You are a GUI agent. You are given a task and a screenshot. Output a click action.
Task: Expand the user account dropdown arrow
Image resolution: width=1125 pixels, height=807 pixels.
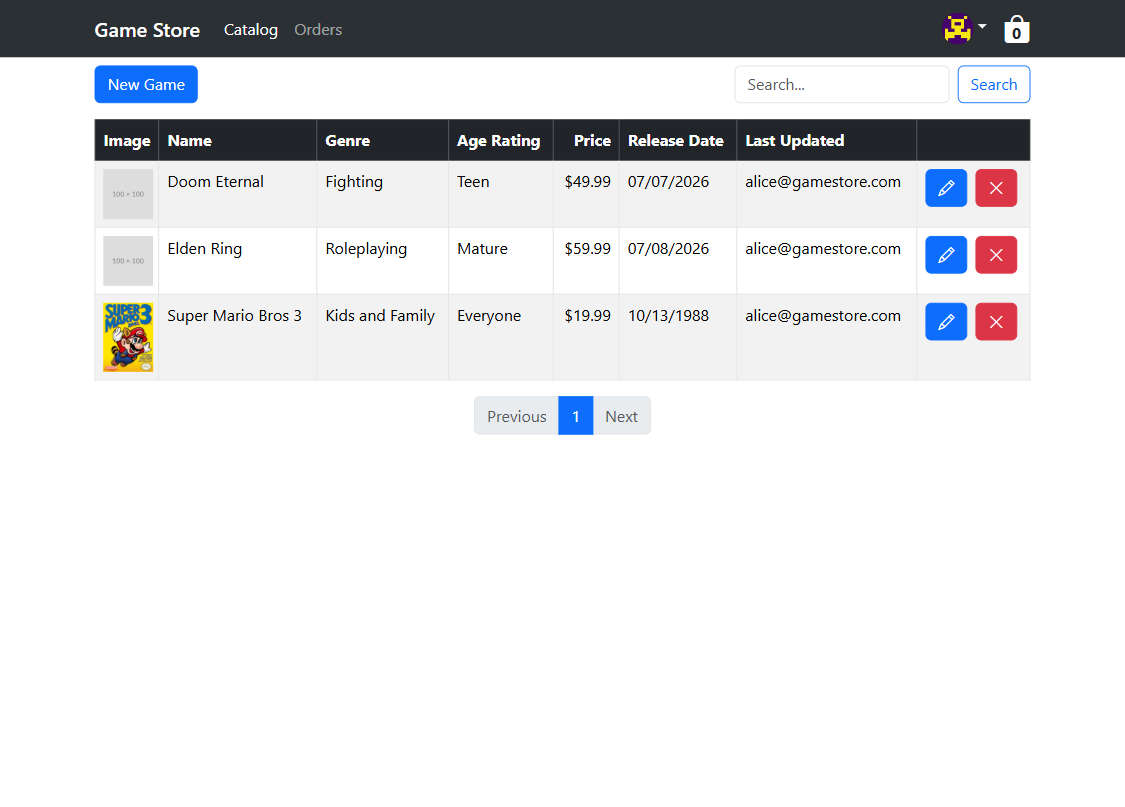[x=982, y=27]
